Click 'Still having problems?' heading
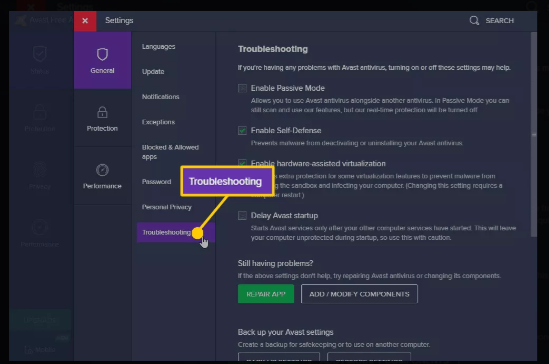 pos(275,263)
